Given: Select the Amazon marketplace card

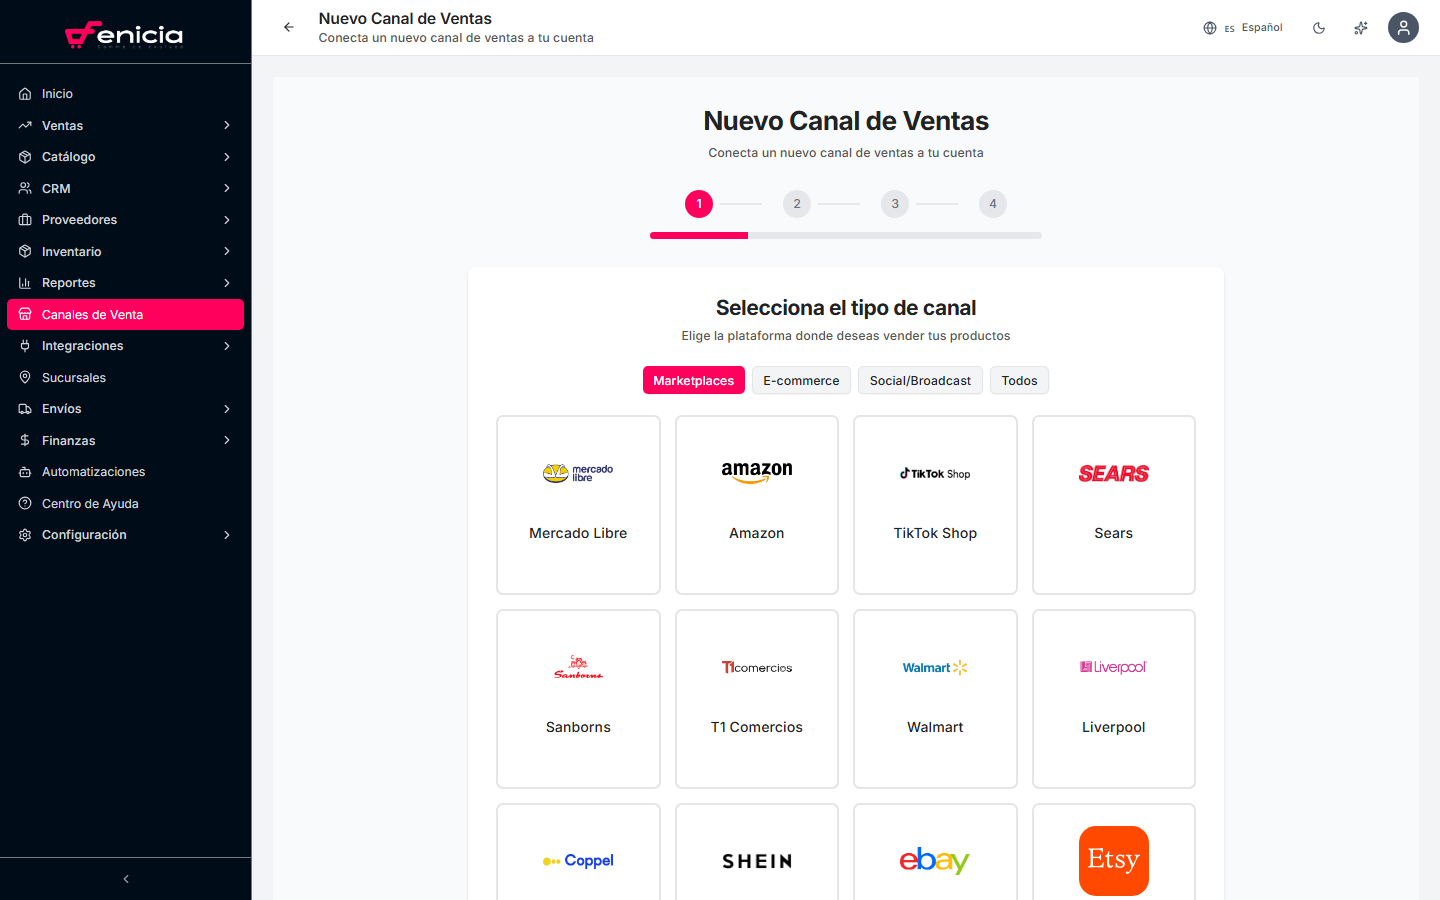Looking at the screenshot, I should click(757, 505).
